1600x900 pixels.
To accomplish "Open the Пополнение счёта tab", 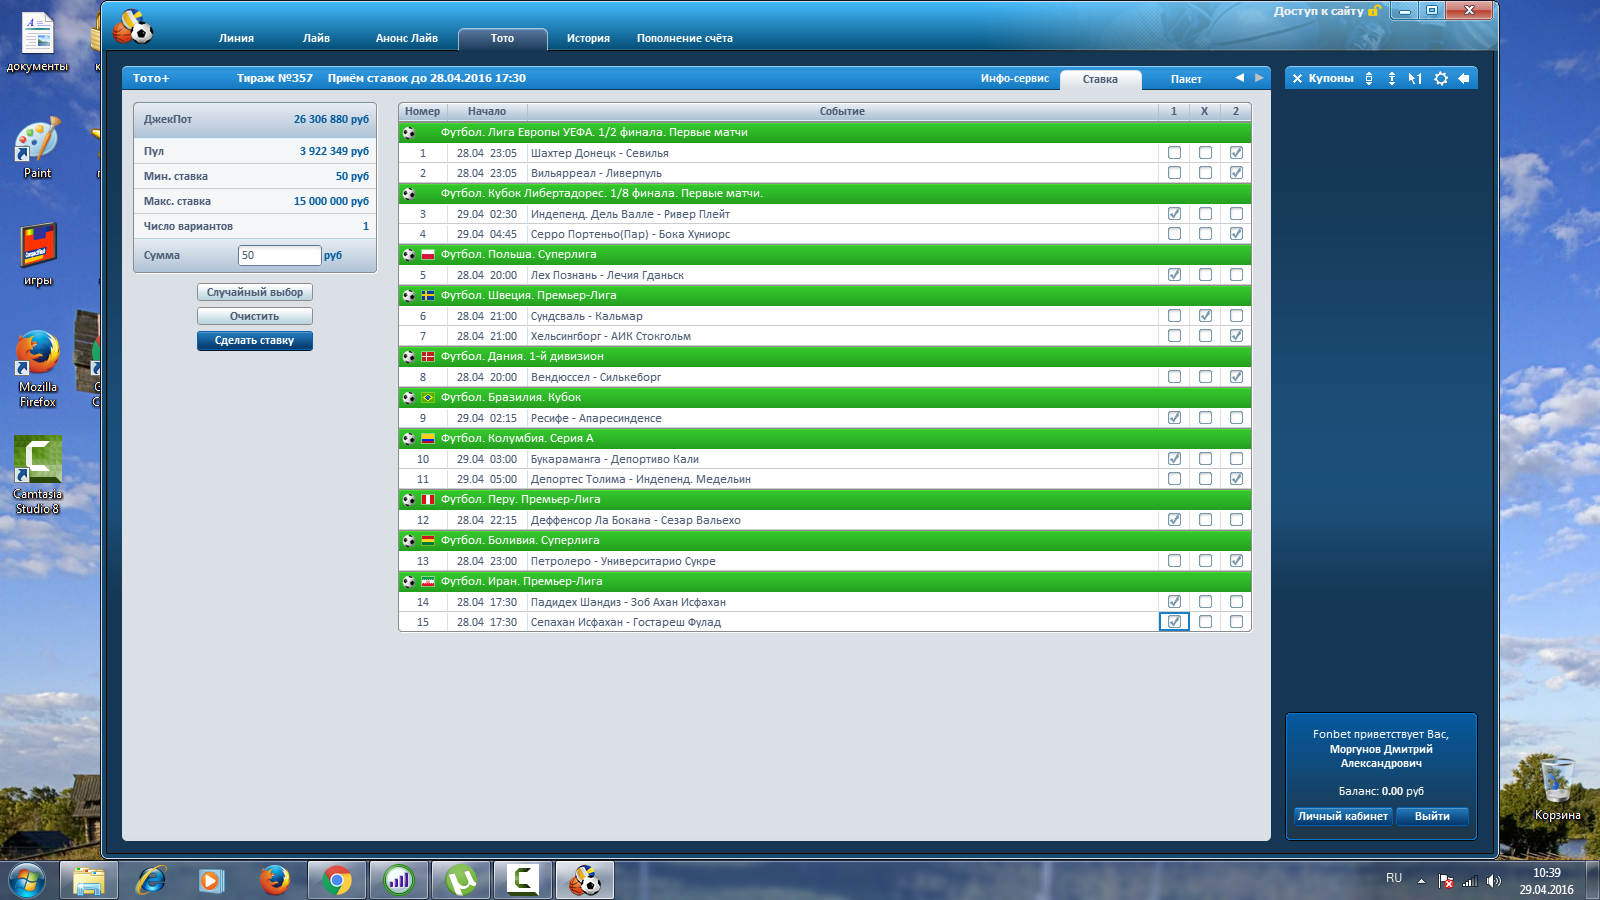I will click(x=685, y=39).
